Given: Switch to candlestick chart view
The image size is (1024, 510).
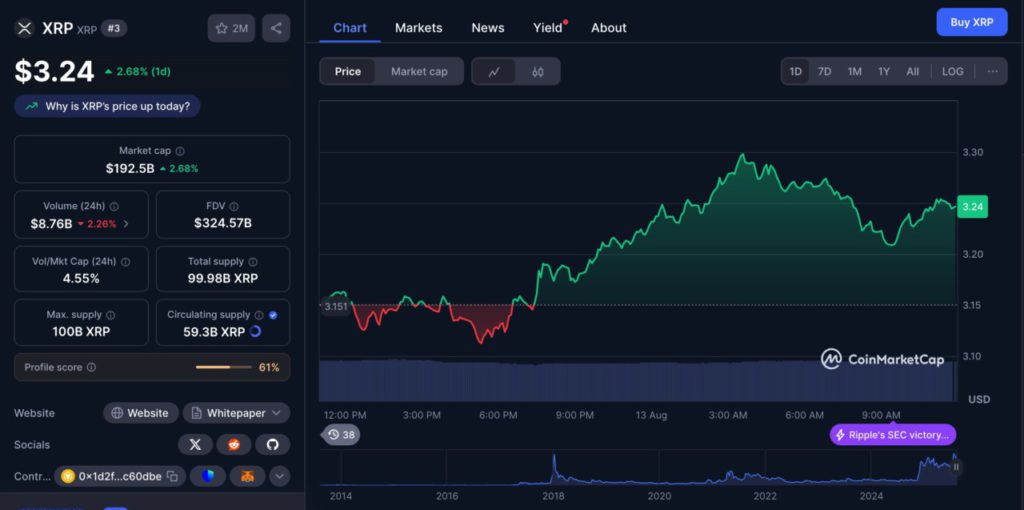Looking at the screenshot, I should point(537,71).
